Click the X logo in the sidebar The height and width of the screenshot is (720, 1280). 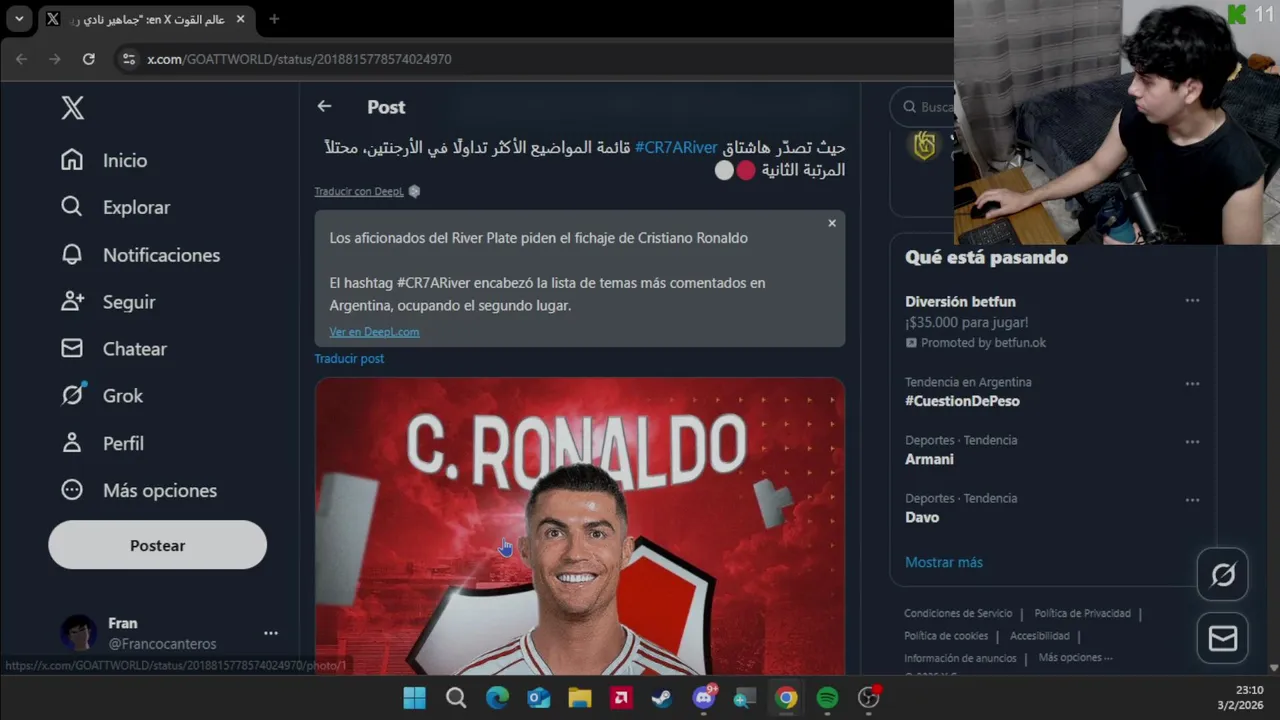(x=73, y=108)
